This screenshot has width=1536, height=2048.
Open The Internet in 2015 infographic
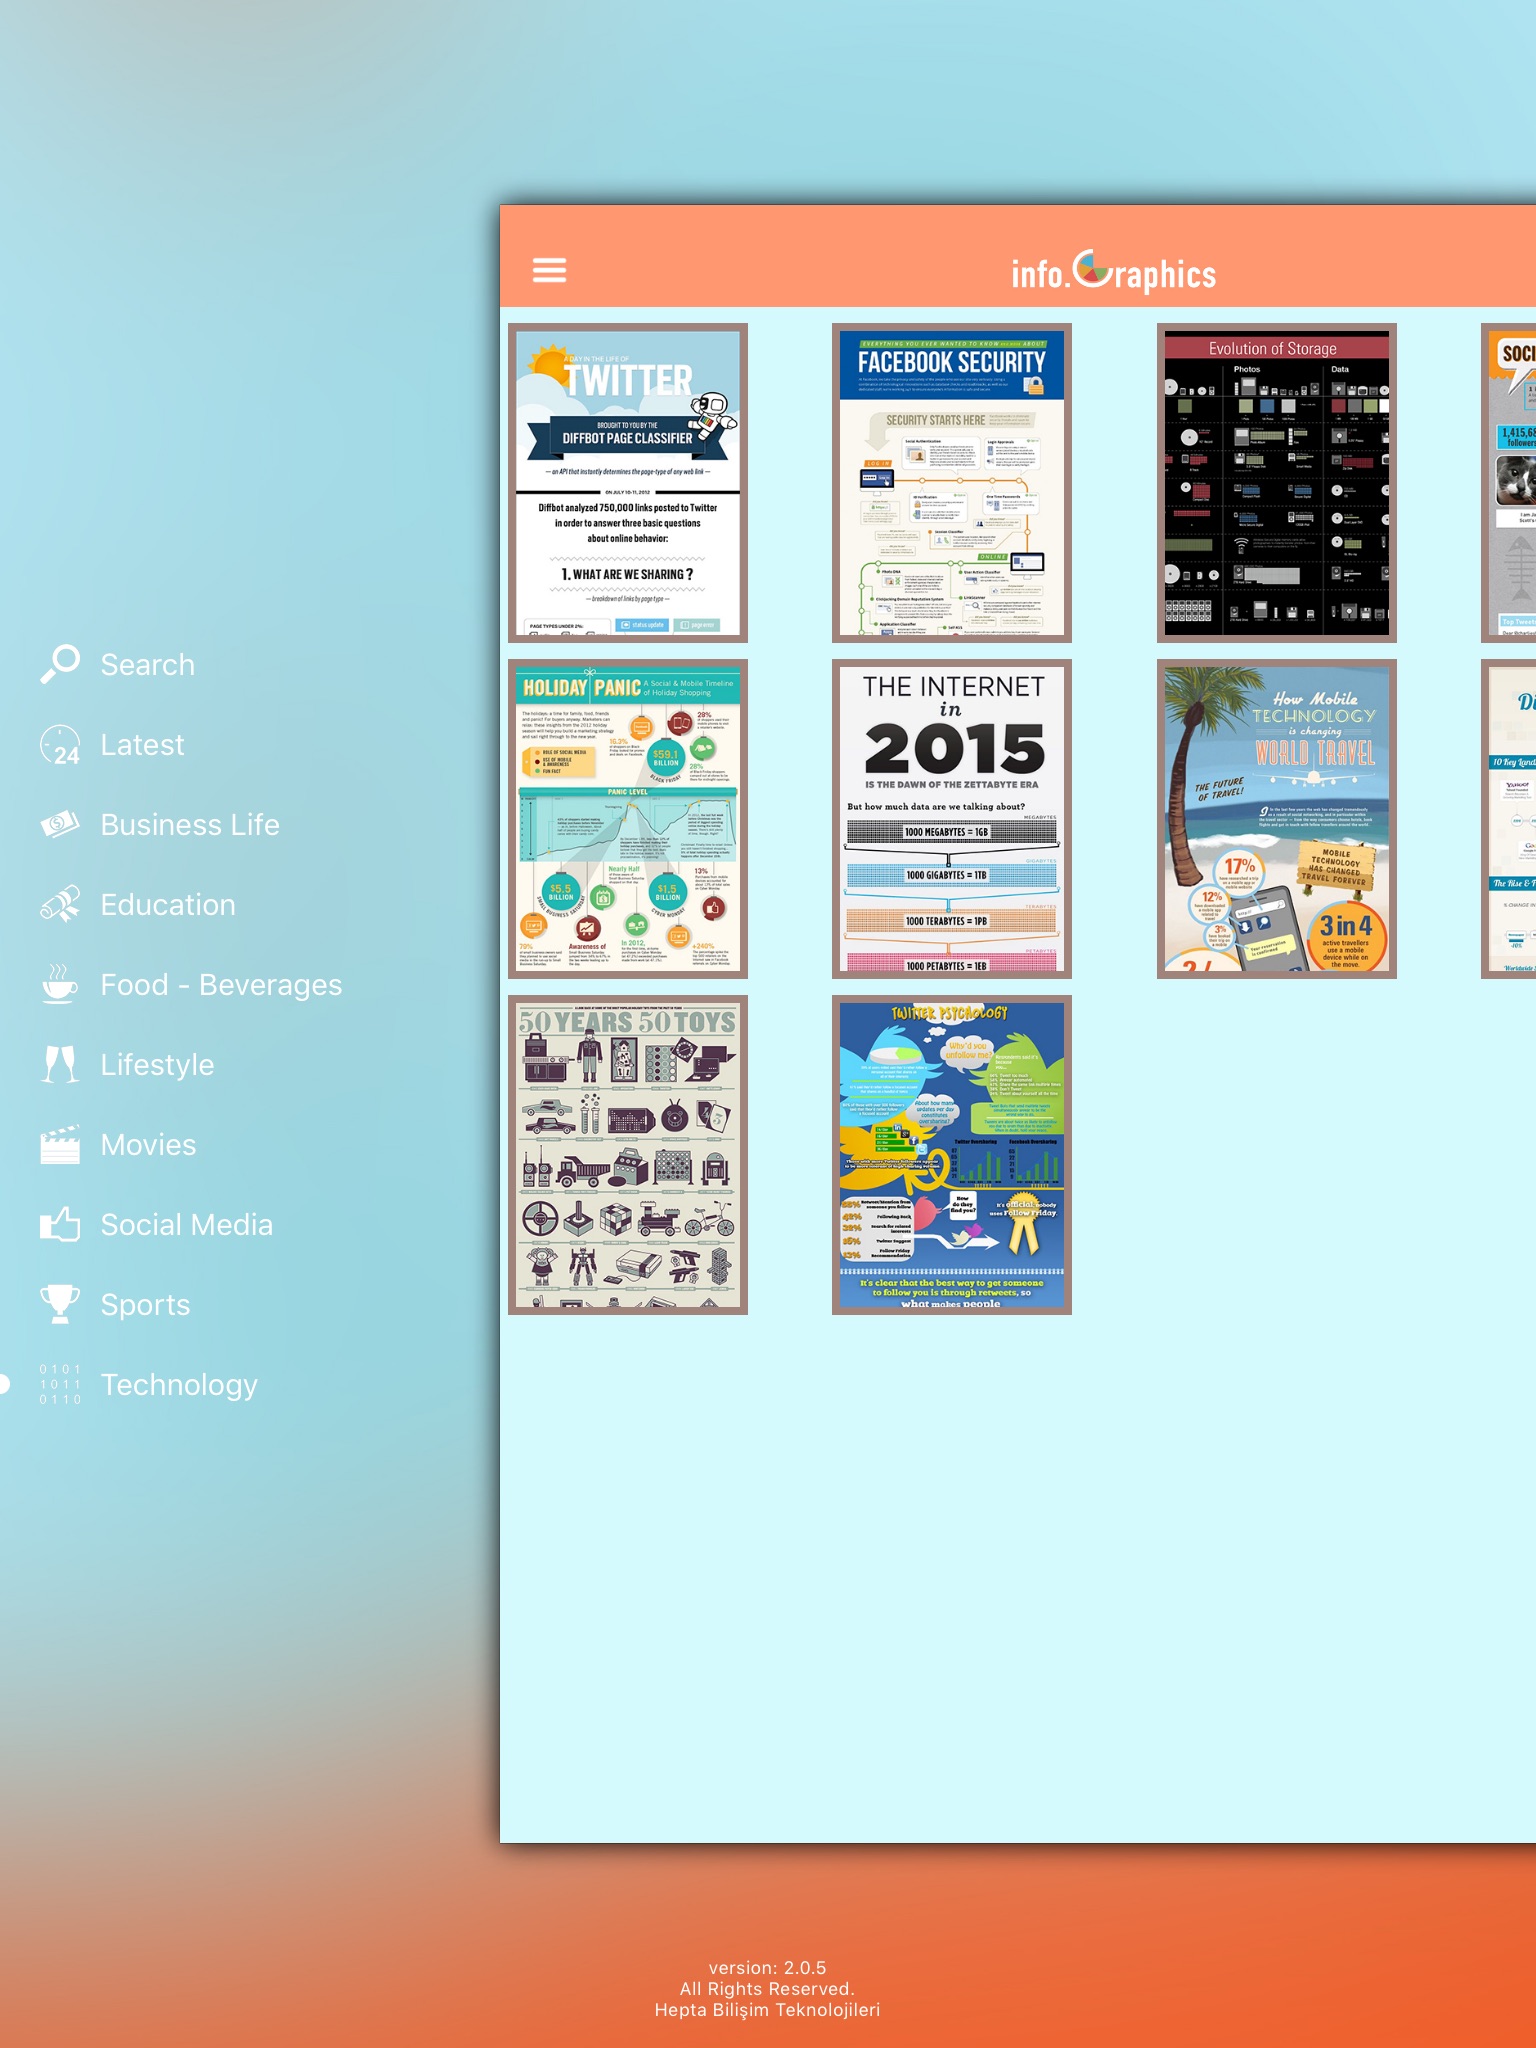point(952,819)
